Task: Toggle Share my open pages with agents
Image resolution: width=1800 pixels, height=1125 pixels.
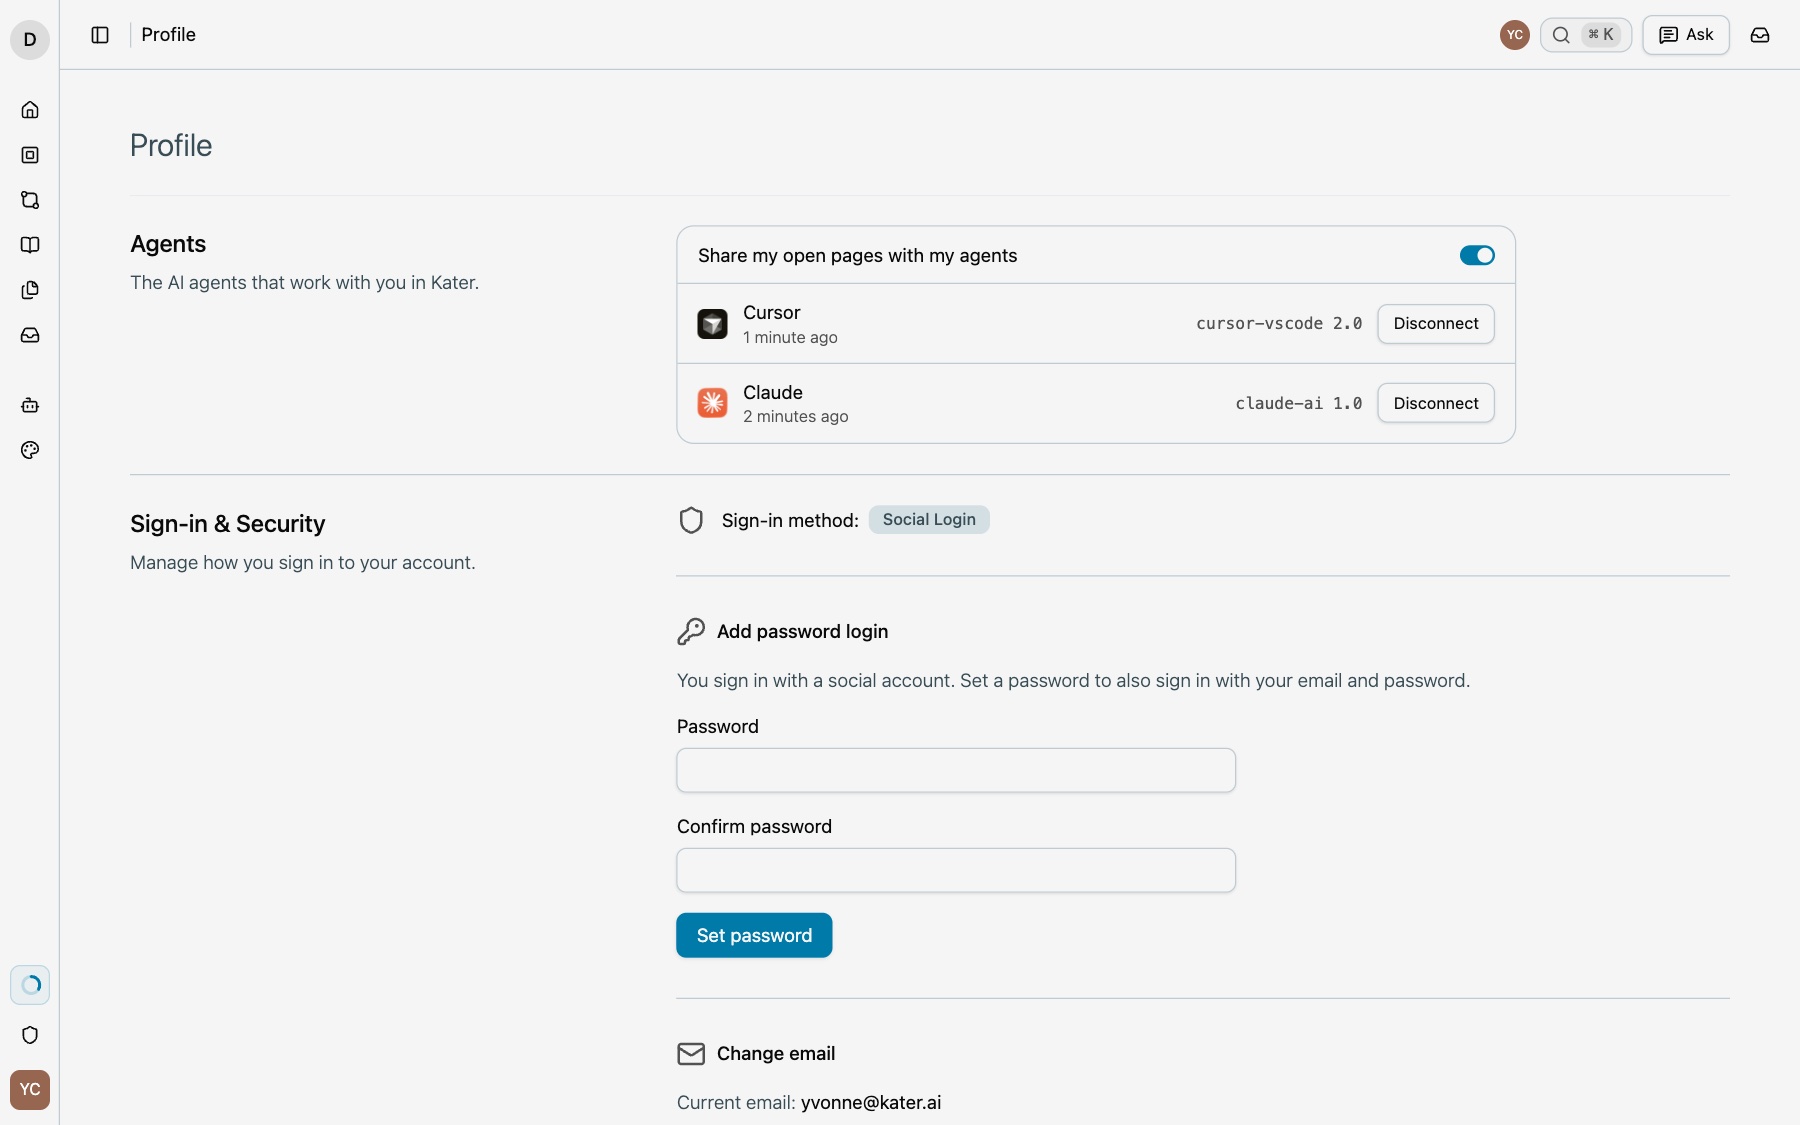Action: coord(1477,255)
